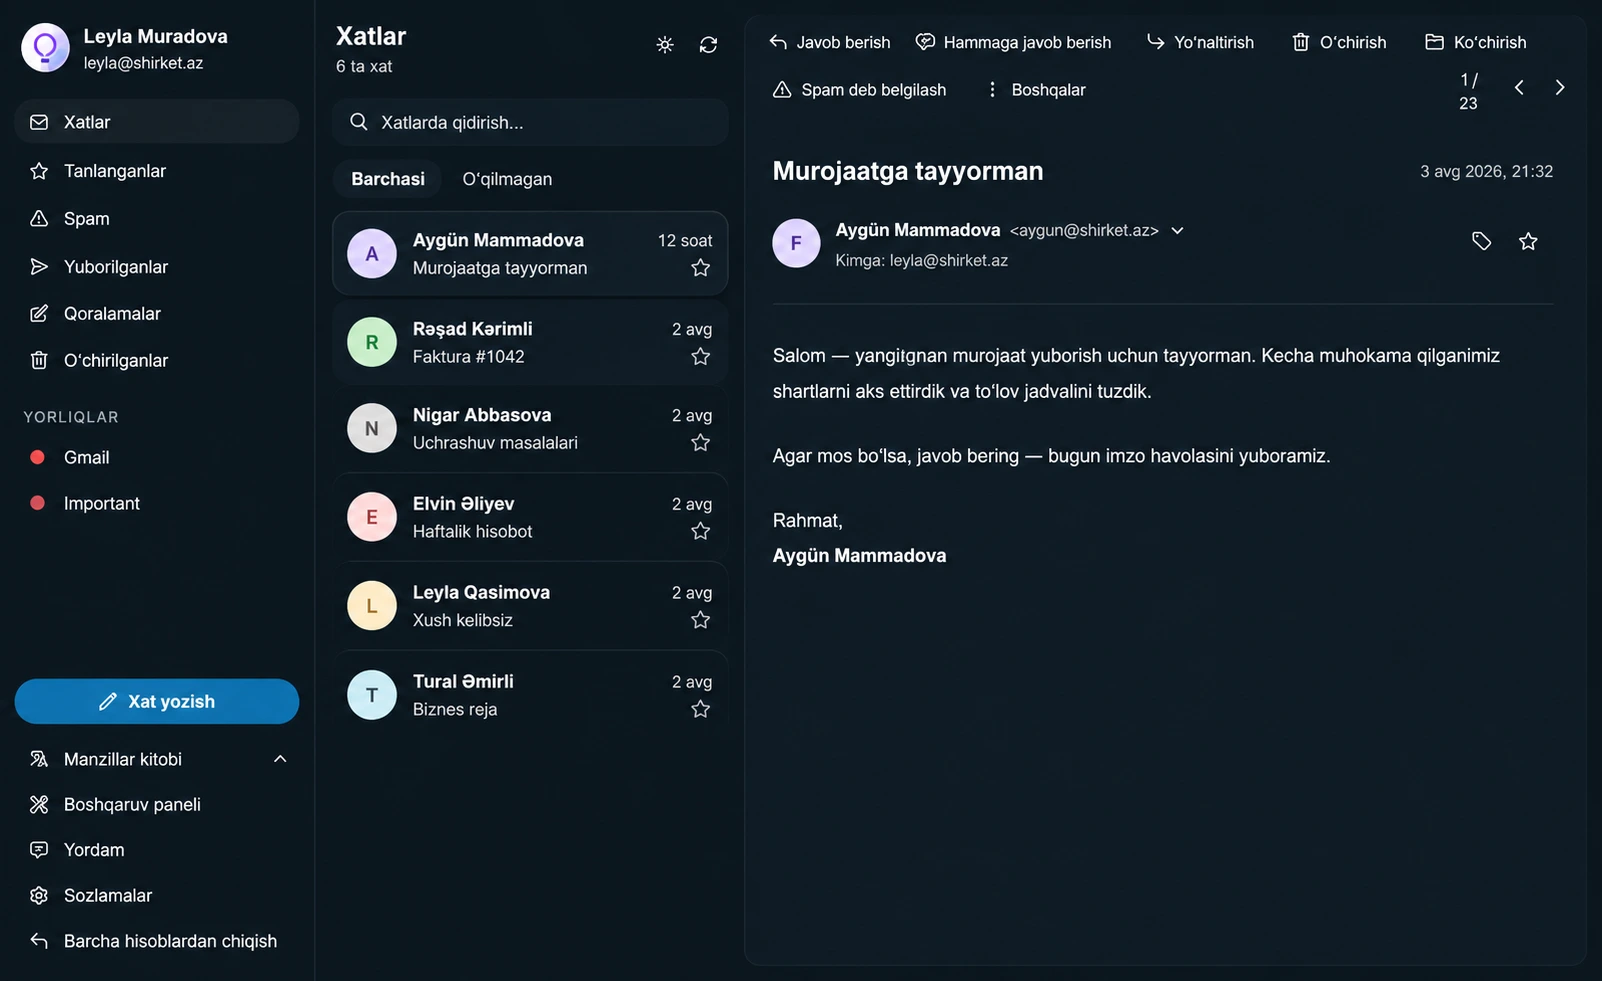1602x981 pixels.
Task: Go to previous message arrow
Action: (1519, 88)
